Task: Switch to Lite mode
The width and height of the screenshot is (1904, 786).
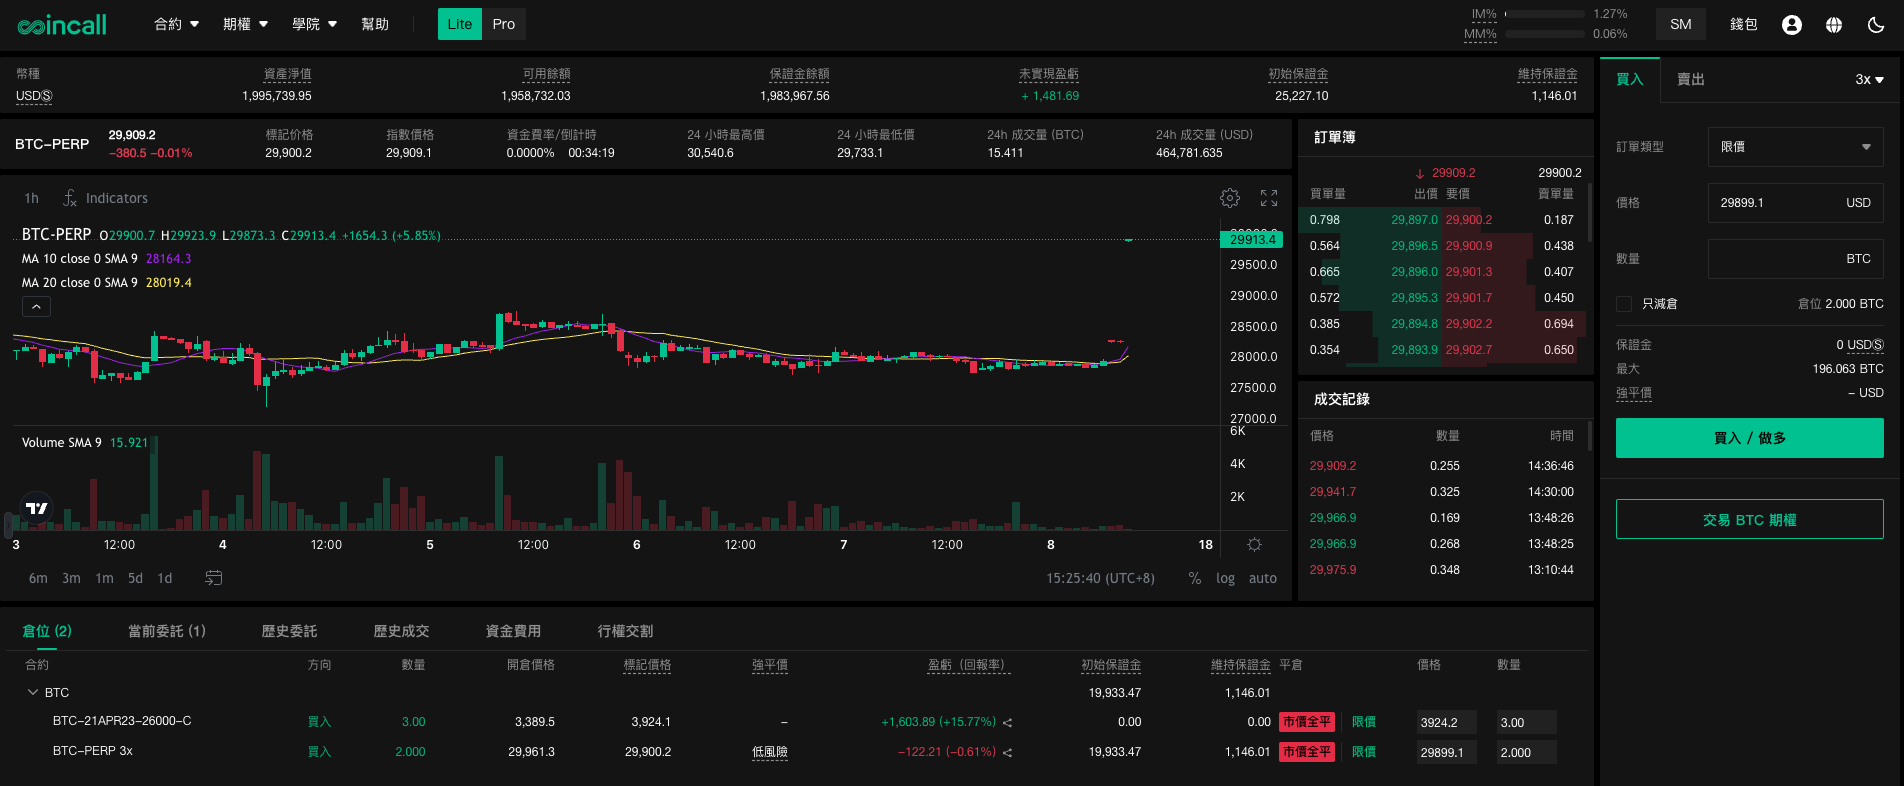Action: [x=460, y=24]
